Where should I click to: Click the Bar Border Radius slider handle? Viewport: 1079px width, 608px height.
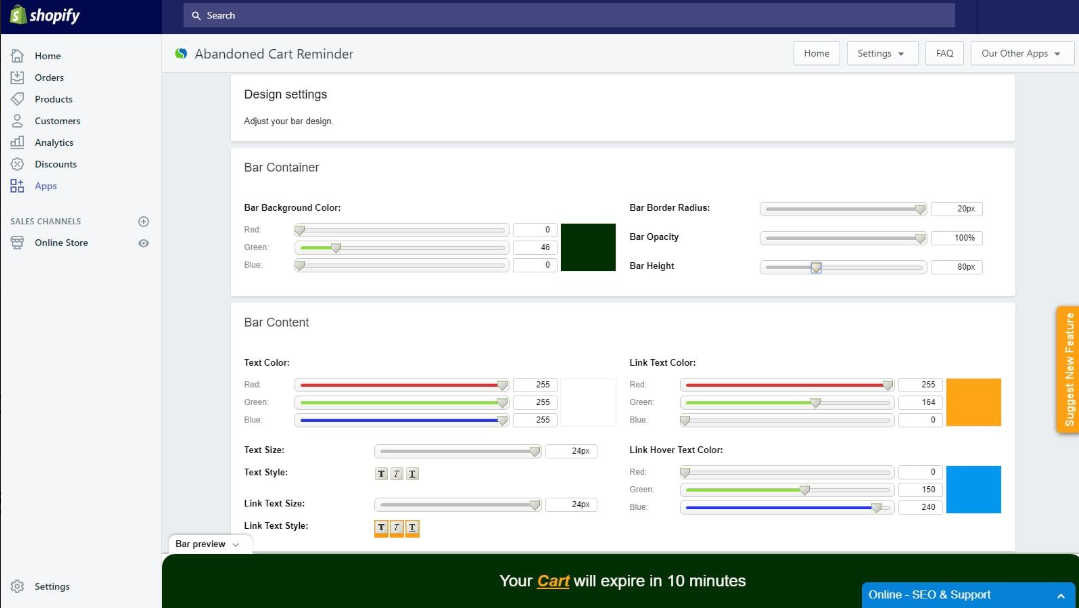tap(920, 209)
